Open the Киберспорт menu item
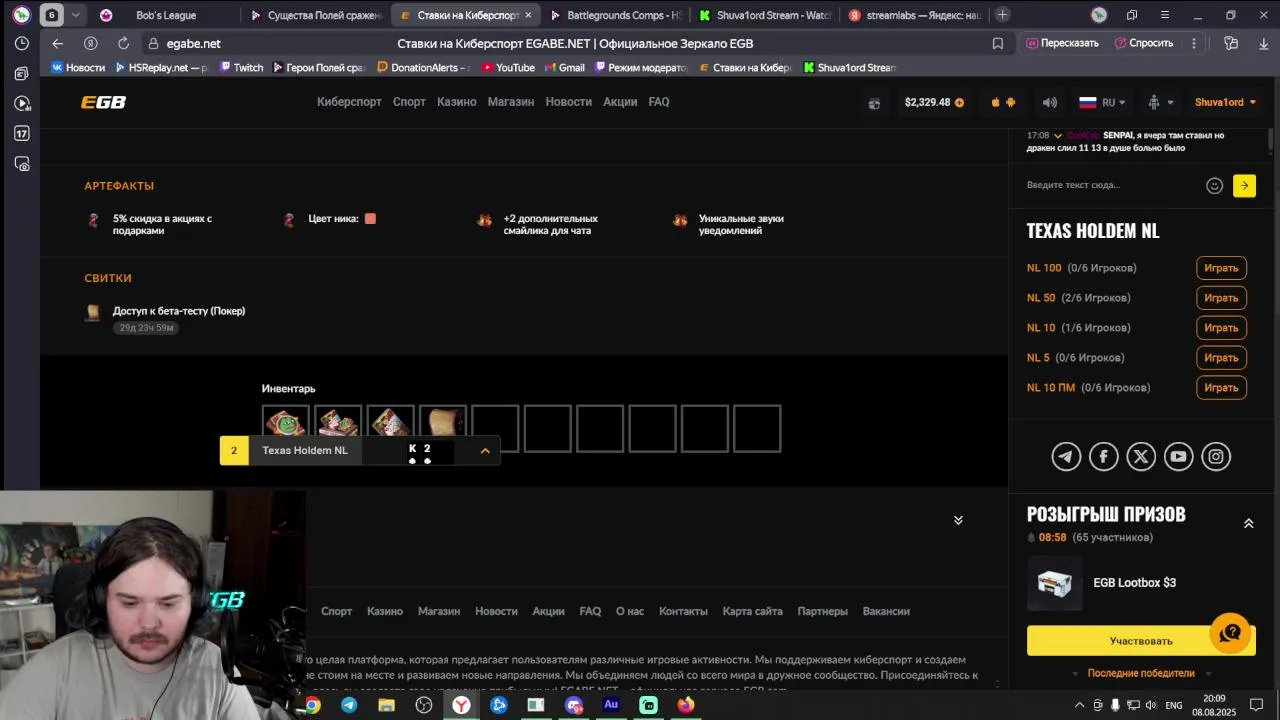1280x720 pixels. pos(349,102)
